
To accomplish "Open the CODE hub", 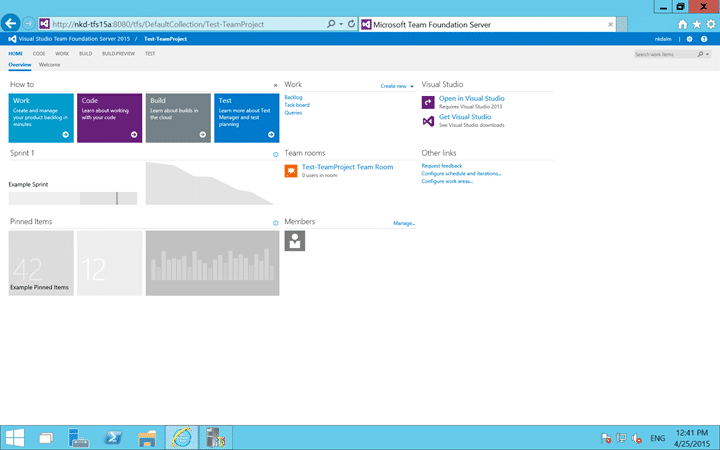I will coord(39,54).
